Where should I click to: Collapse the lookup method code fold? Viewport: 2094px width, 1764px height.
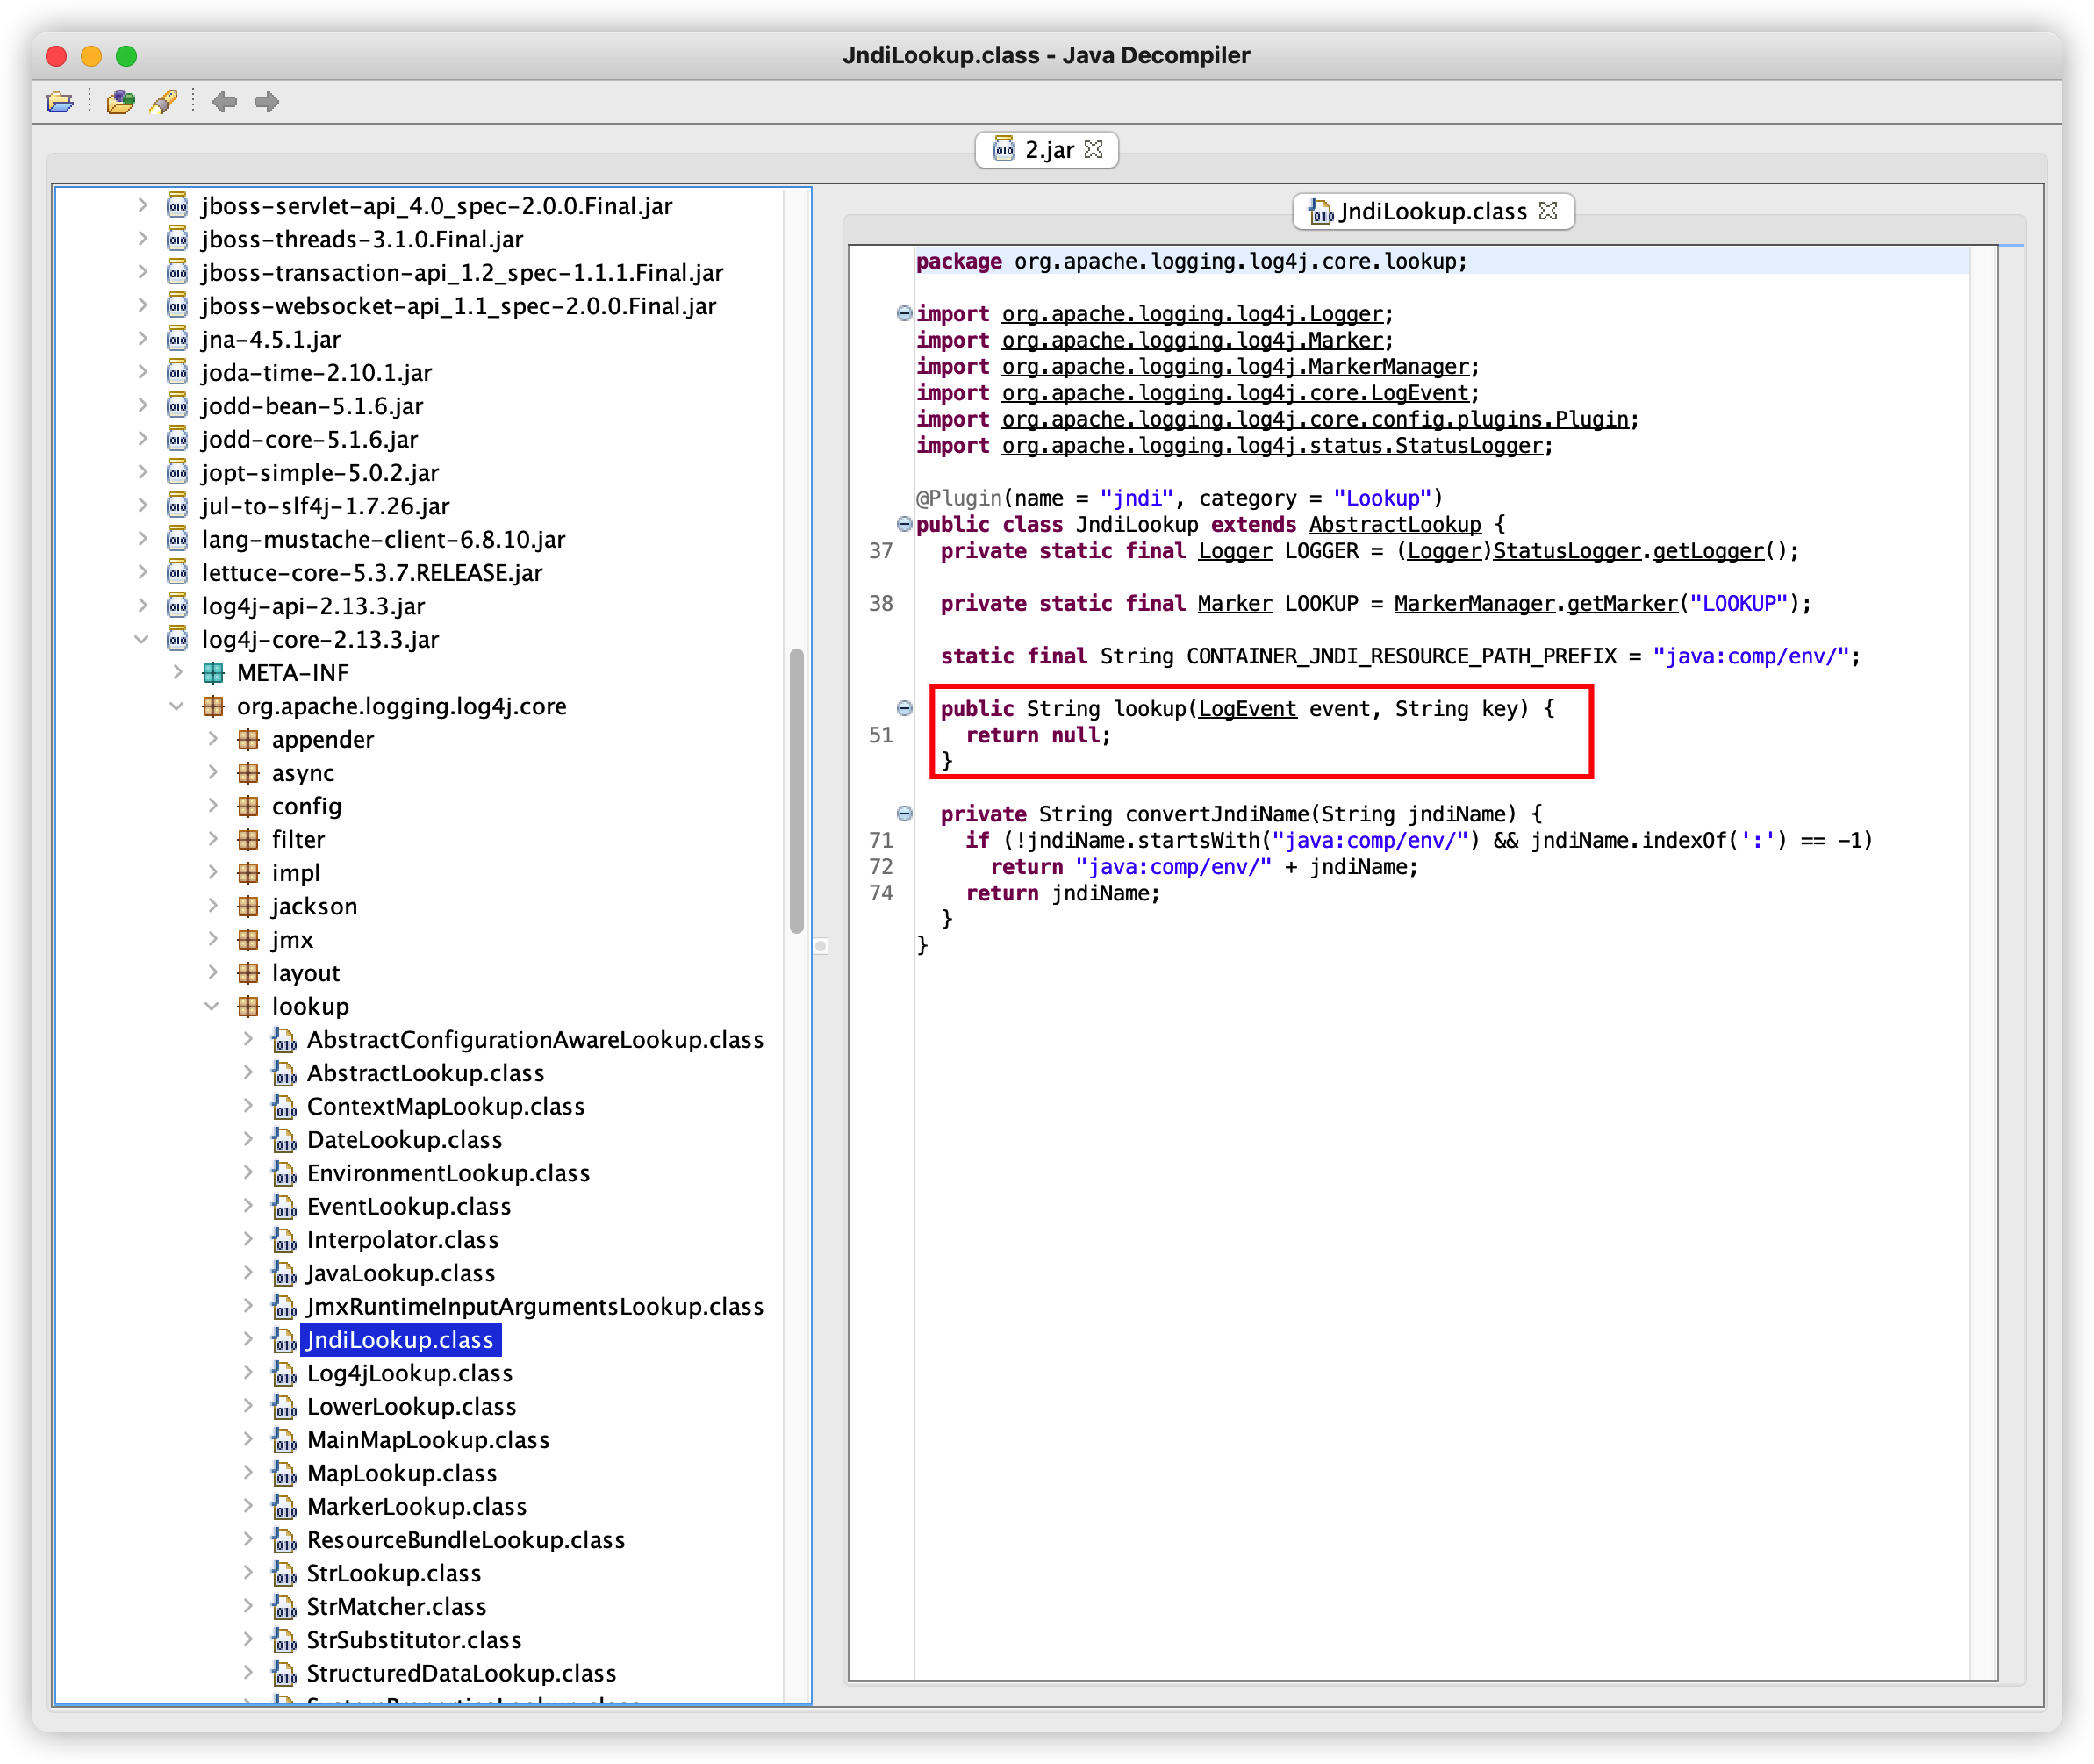click(x=904, y=708)
